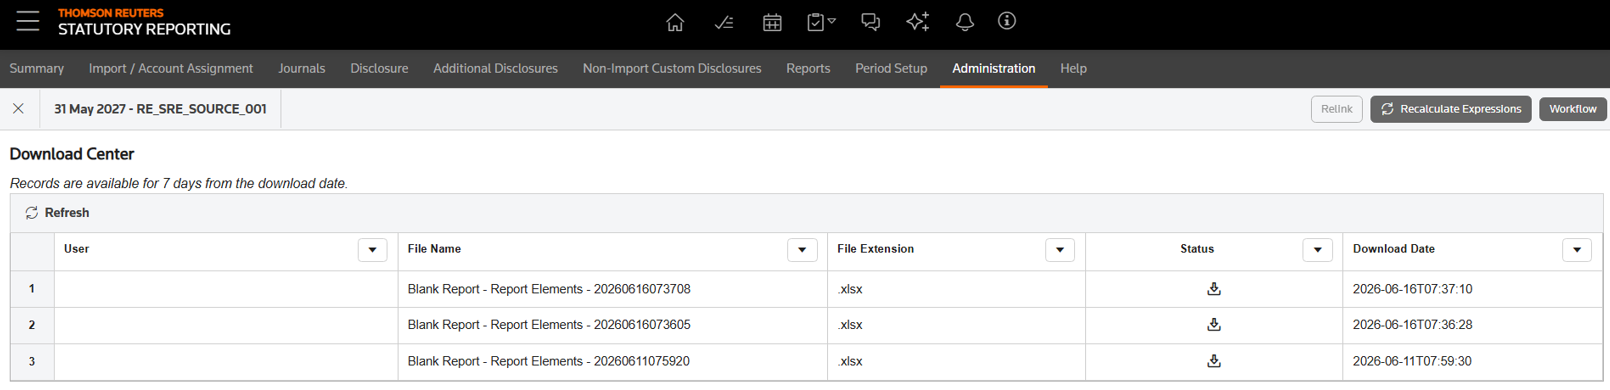This screenshot has height=390, width=1610.
Task: Open the Non-Import Custom Disclosures tab
Action: (672, 68)
